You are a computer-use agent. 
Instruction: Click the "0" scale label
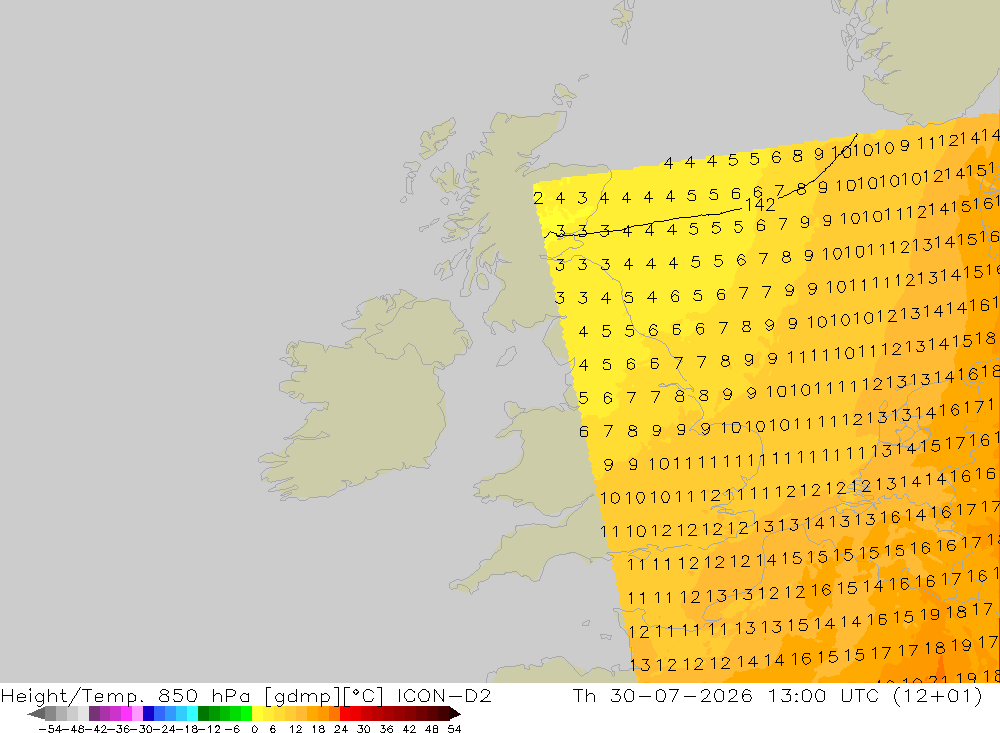click(x=254, y=729)
